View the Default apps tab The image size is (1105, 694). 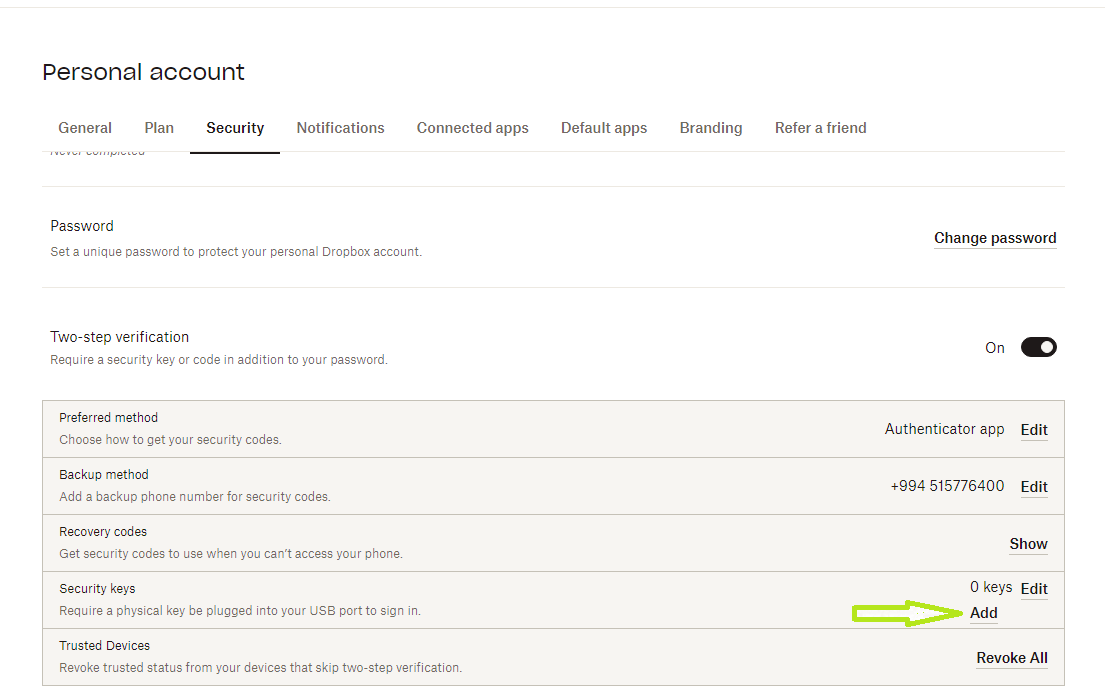[604, 128]
